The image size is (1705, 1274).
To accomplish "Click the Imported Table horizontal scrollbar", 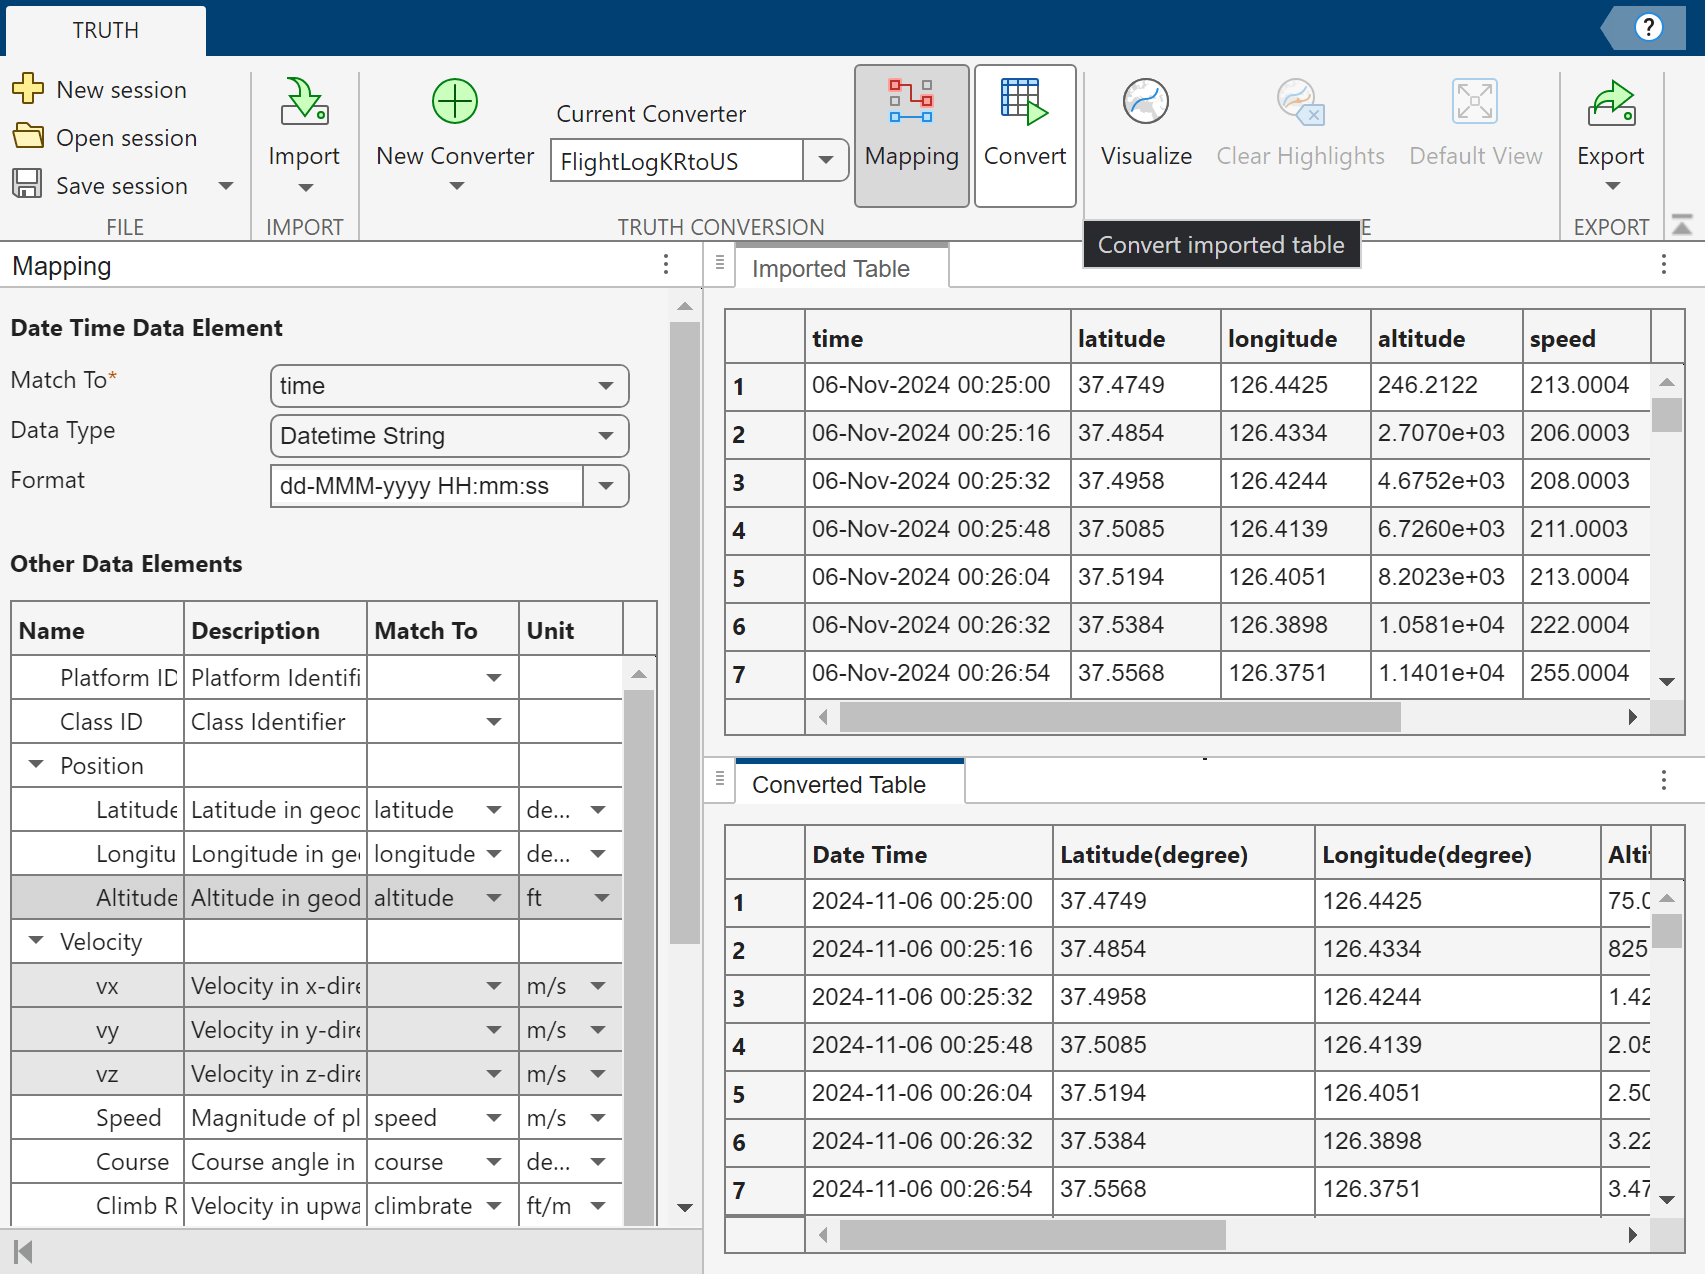I will pos(1119,717).
